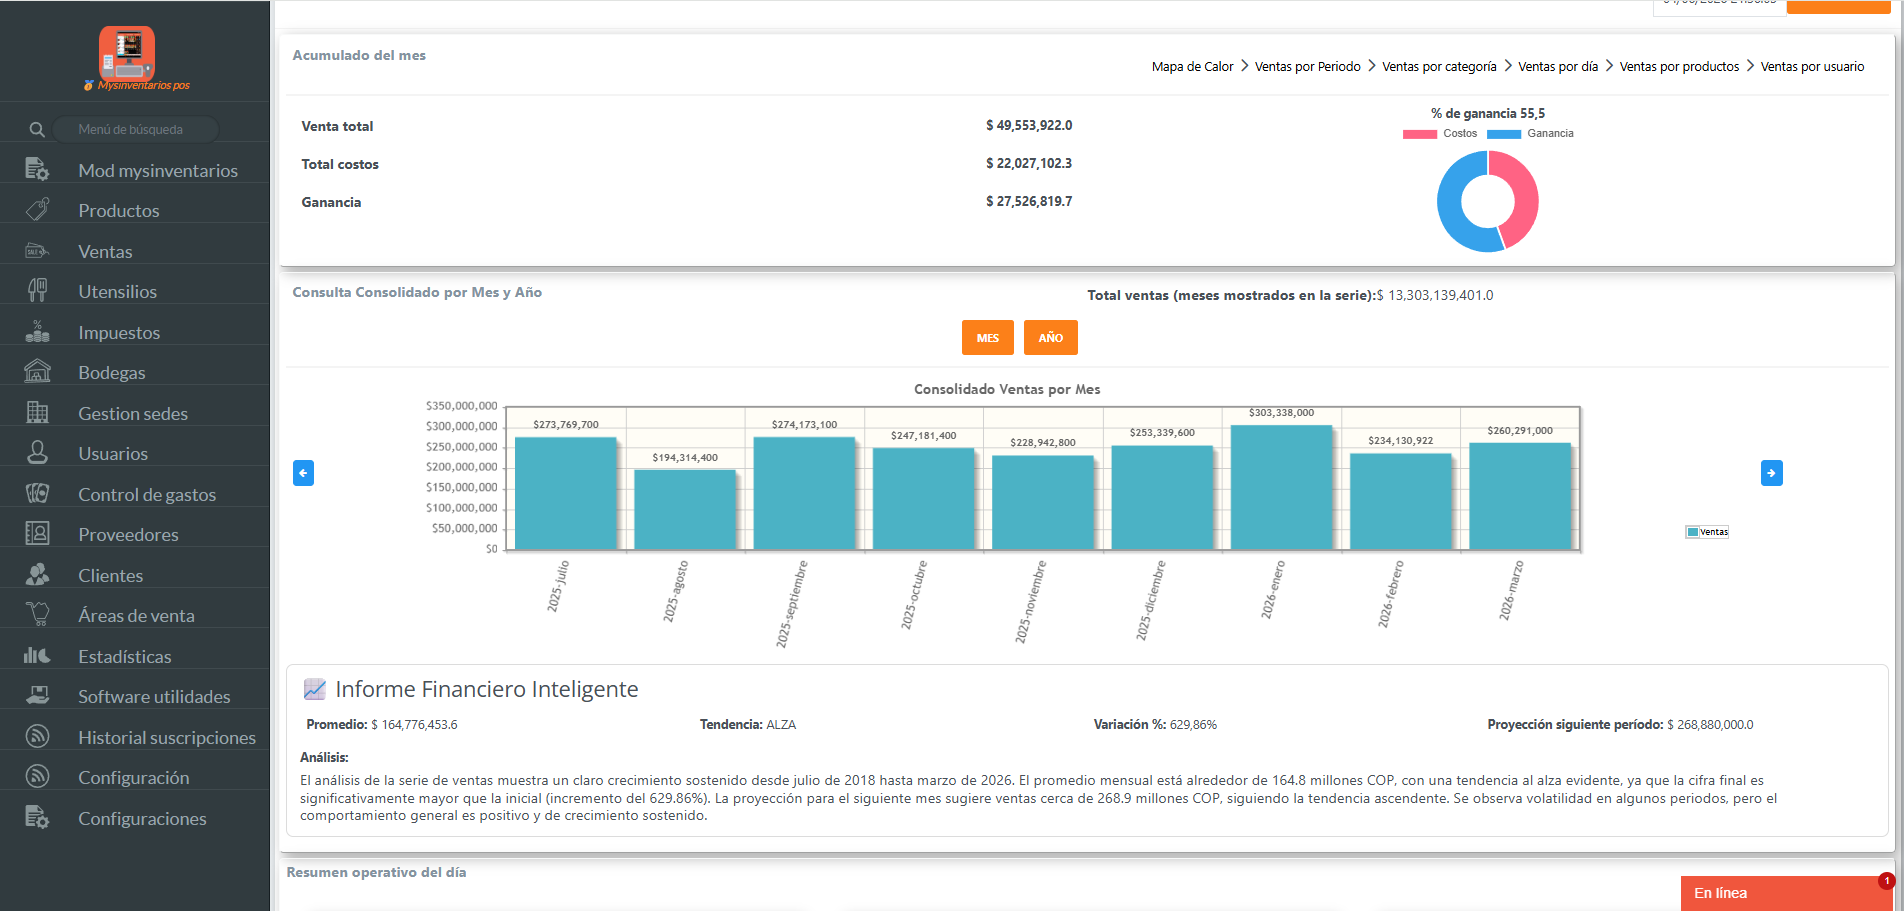The height and width of the screenshot is (911, 1904).
Task: Toggle the Ventas legend in bar chart
Action: pos(1707,532)
